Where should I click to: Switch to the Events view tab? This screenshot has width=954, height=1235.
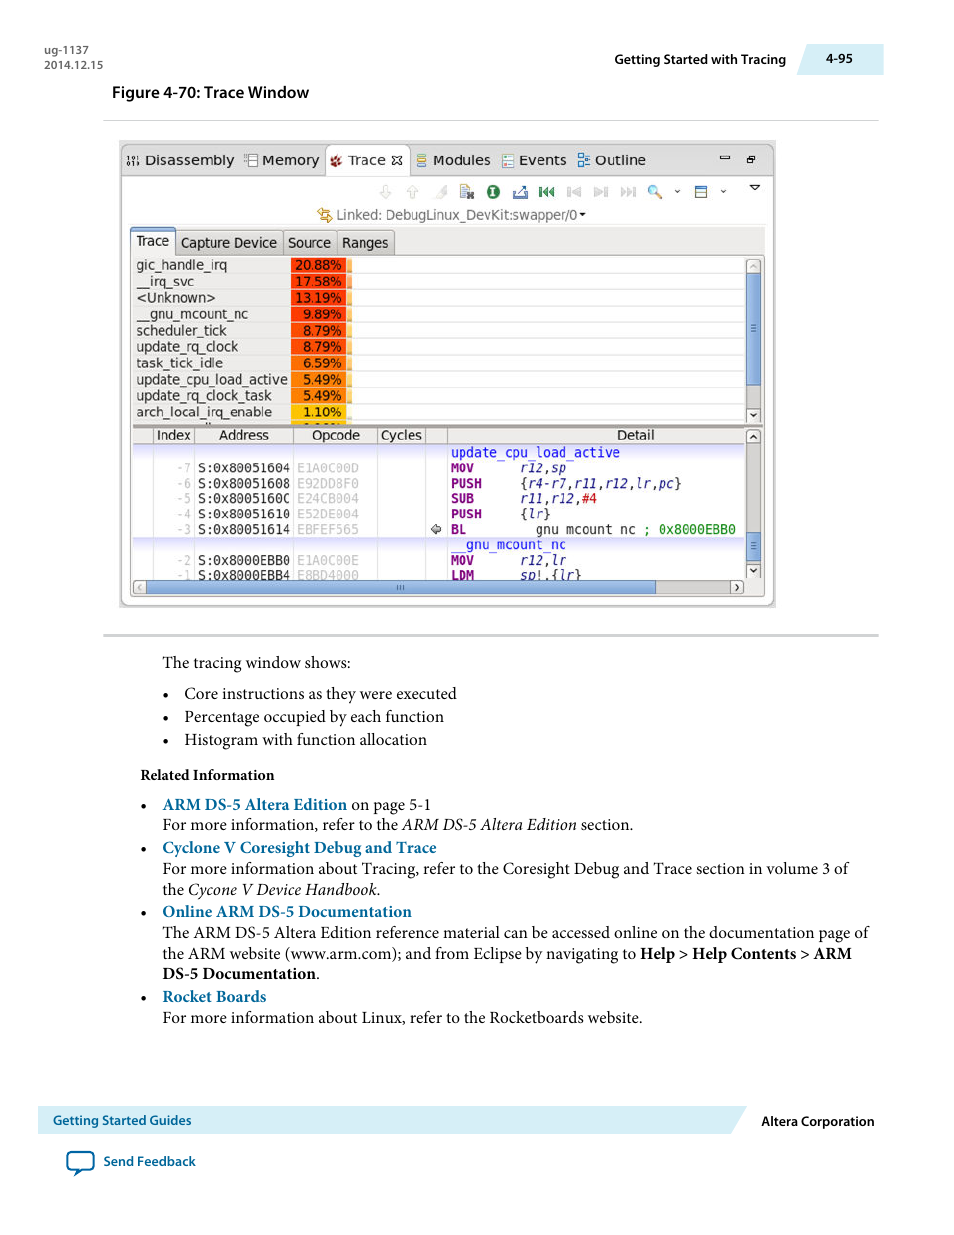click(534, 160)
